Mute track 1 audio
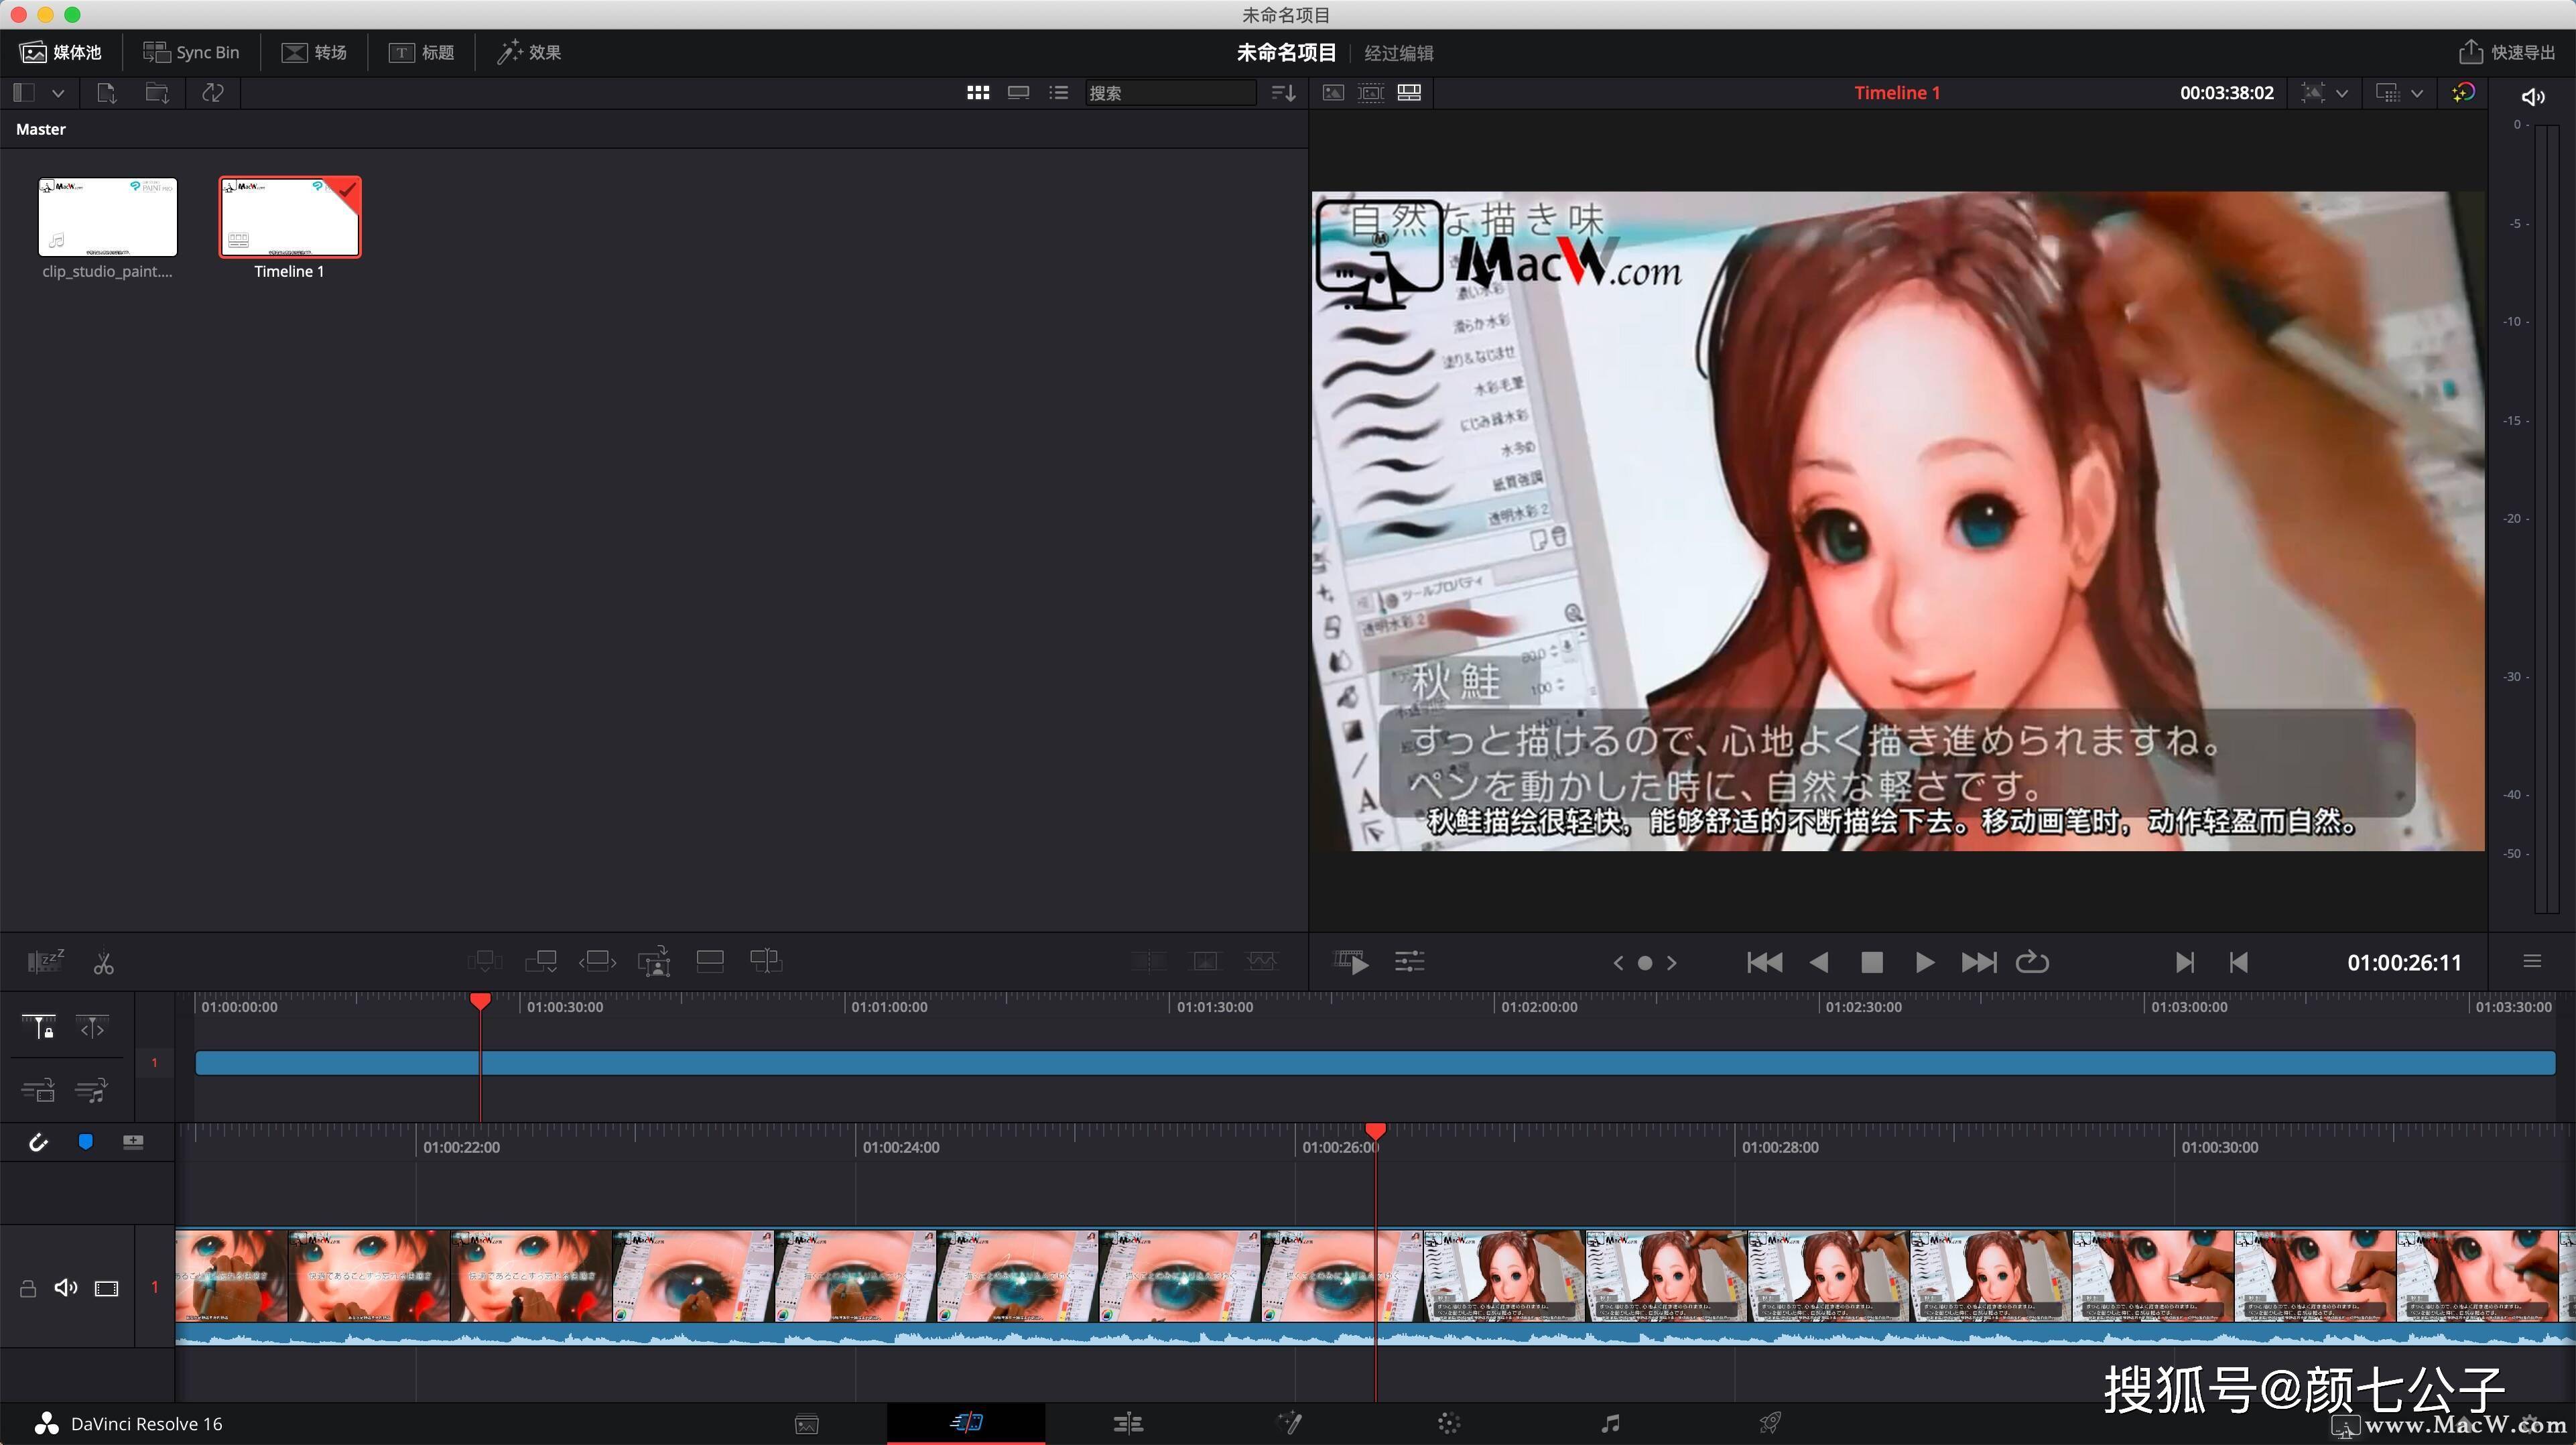2576x1445 pixels. tap(66, 1288)
